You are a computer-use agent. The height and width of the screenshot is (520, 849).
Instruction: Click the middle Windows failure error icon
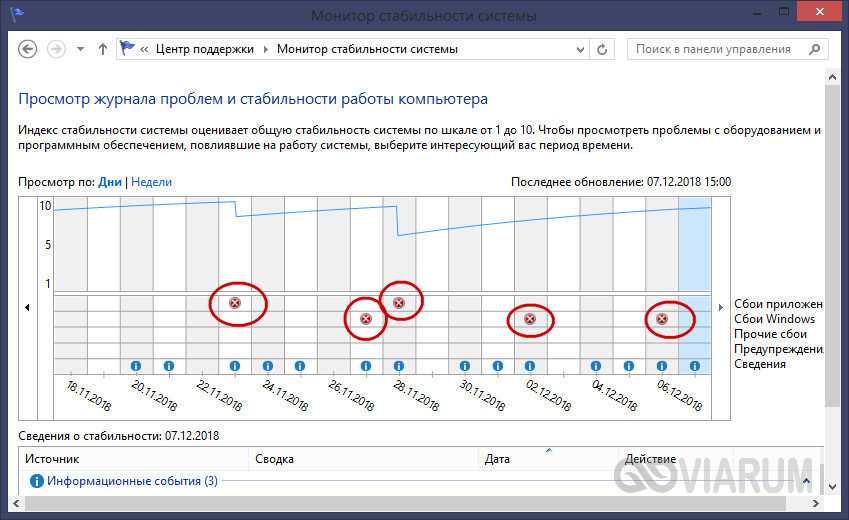[x=530, y=319]
